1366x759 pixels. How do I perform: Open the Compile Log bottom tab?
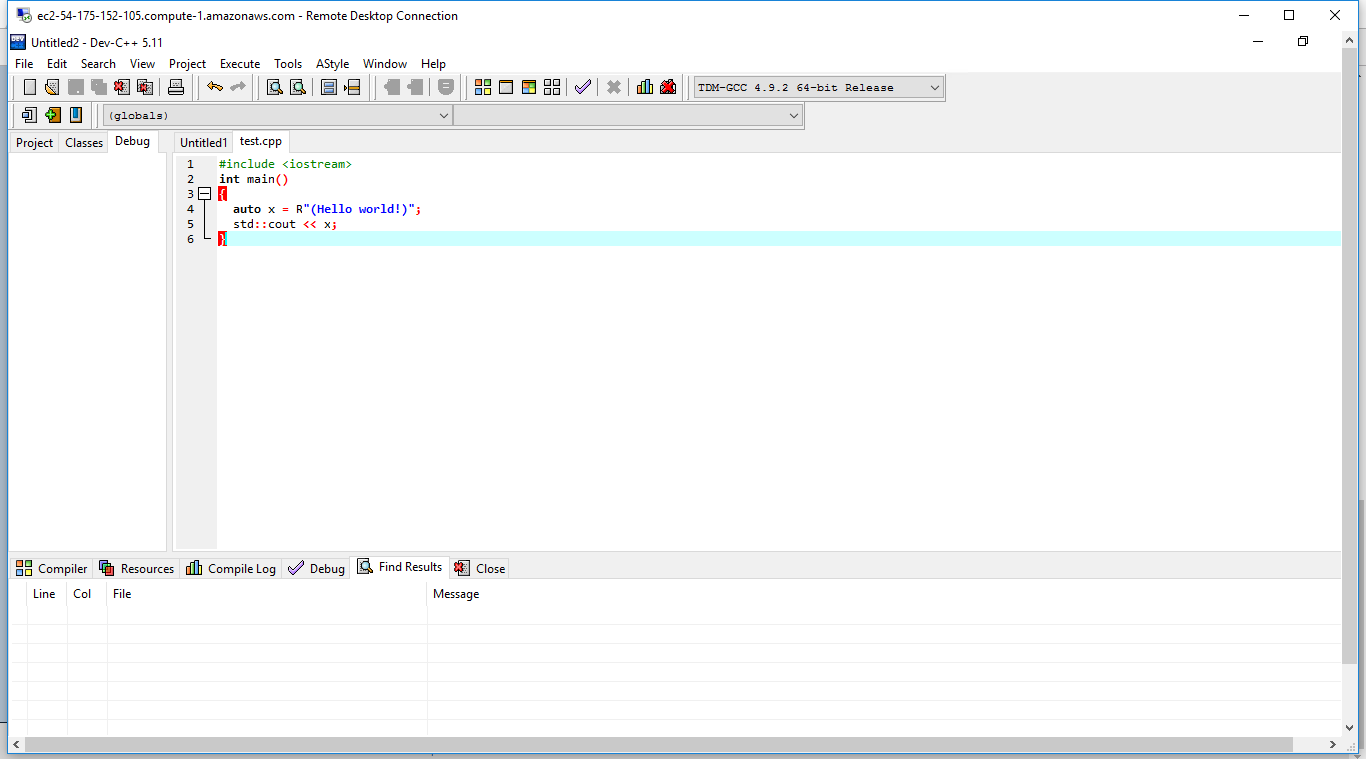pos(231,568)
